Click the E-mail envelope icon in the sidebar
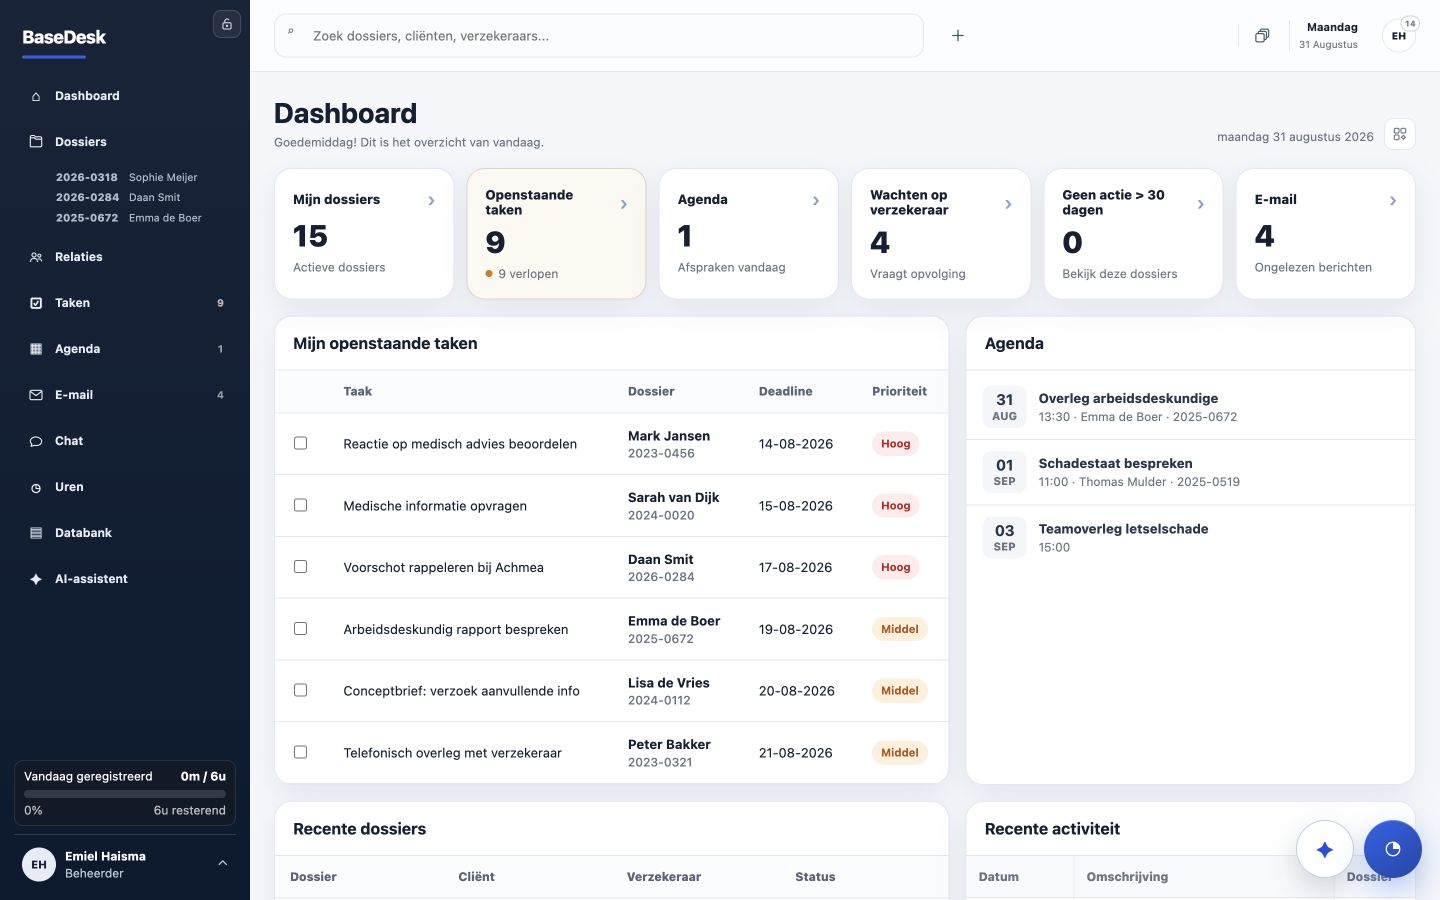Screen dimensions: 1440x900 coord(36,395)
